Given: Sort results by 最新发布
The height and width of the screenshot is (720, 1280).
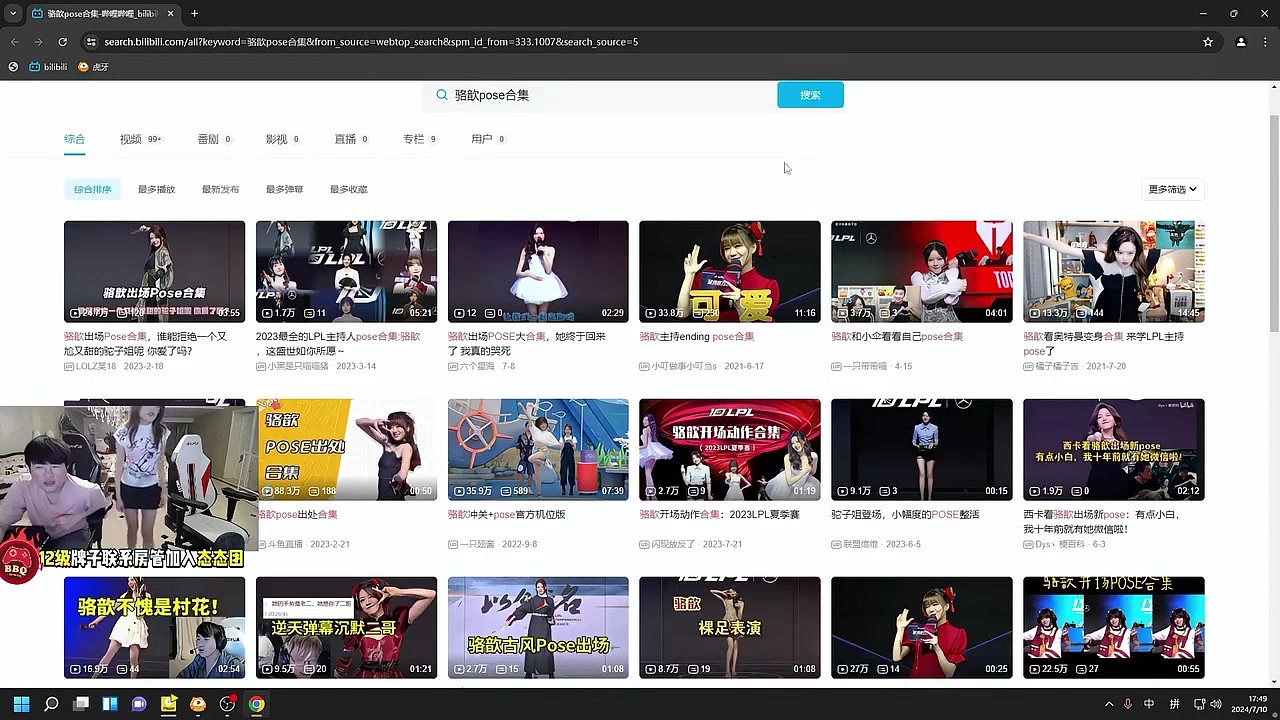Looking at the screenshot, I should (220, 189).
